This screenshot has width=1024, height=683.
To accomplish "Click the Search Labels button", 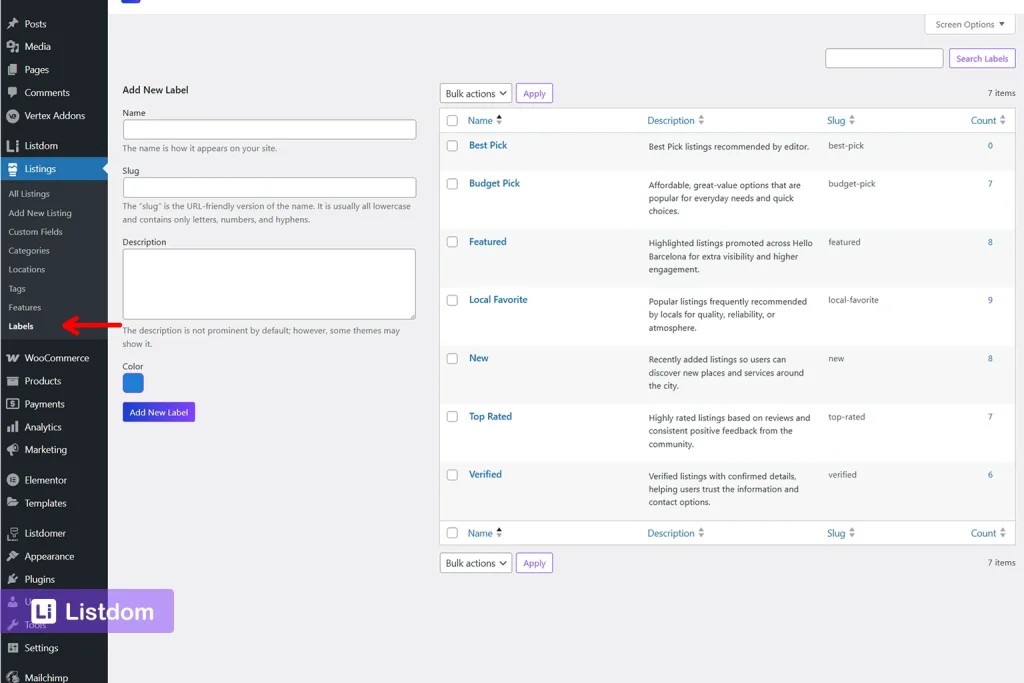I will click(981, 58).
